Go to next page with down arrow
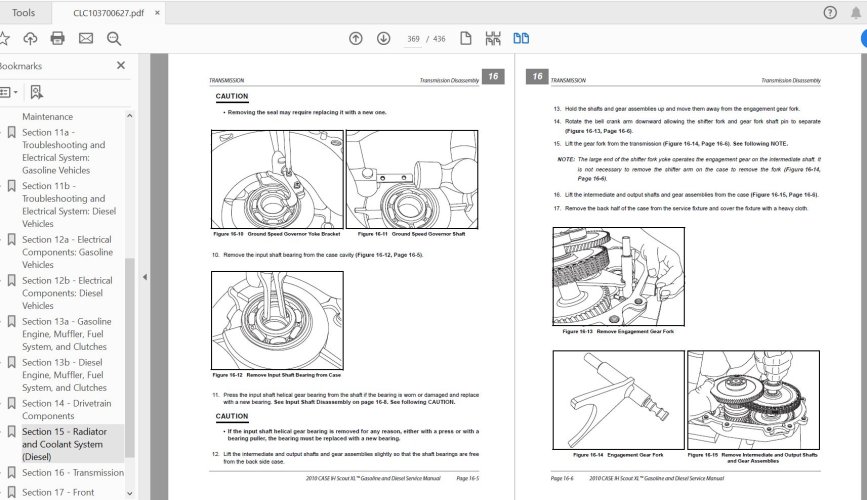Image resolution: width=867 pixels, height=500 pixels. pos(383,39)
